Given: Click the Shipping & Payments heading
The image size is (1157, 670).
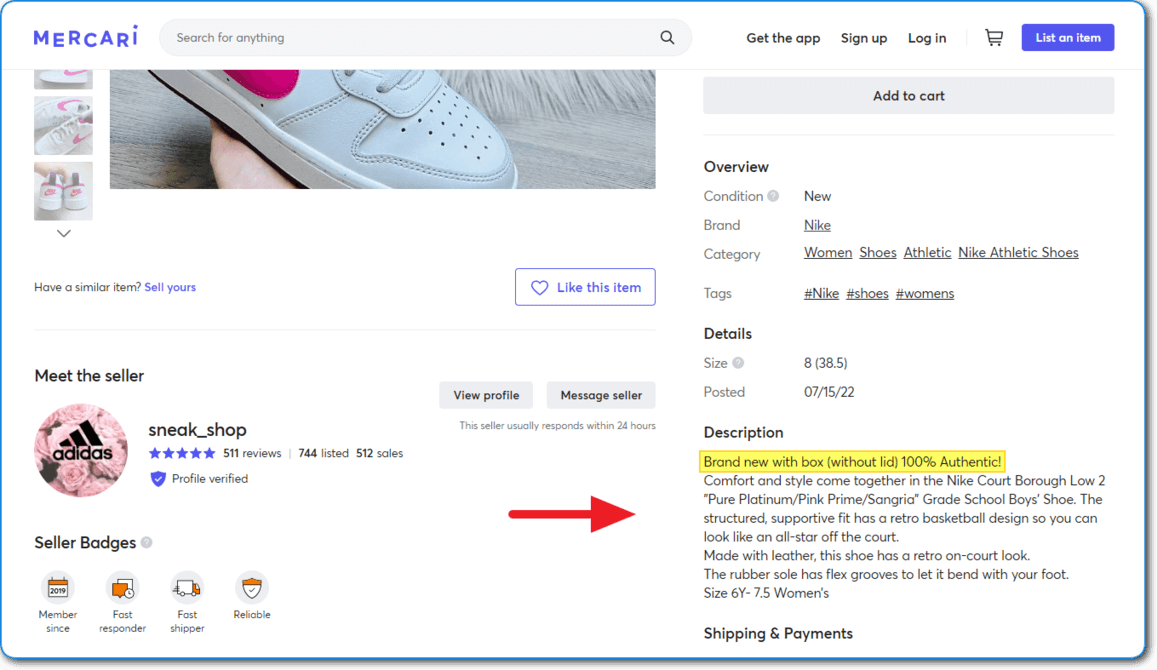Looking at the screenshot, I should coord(778,634).
